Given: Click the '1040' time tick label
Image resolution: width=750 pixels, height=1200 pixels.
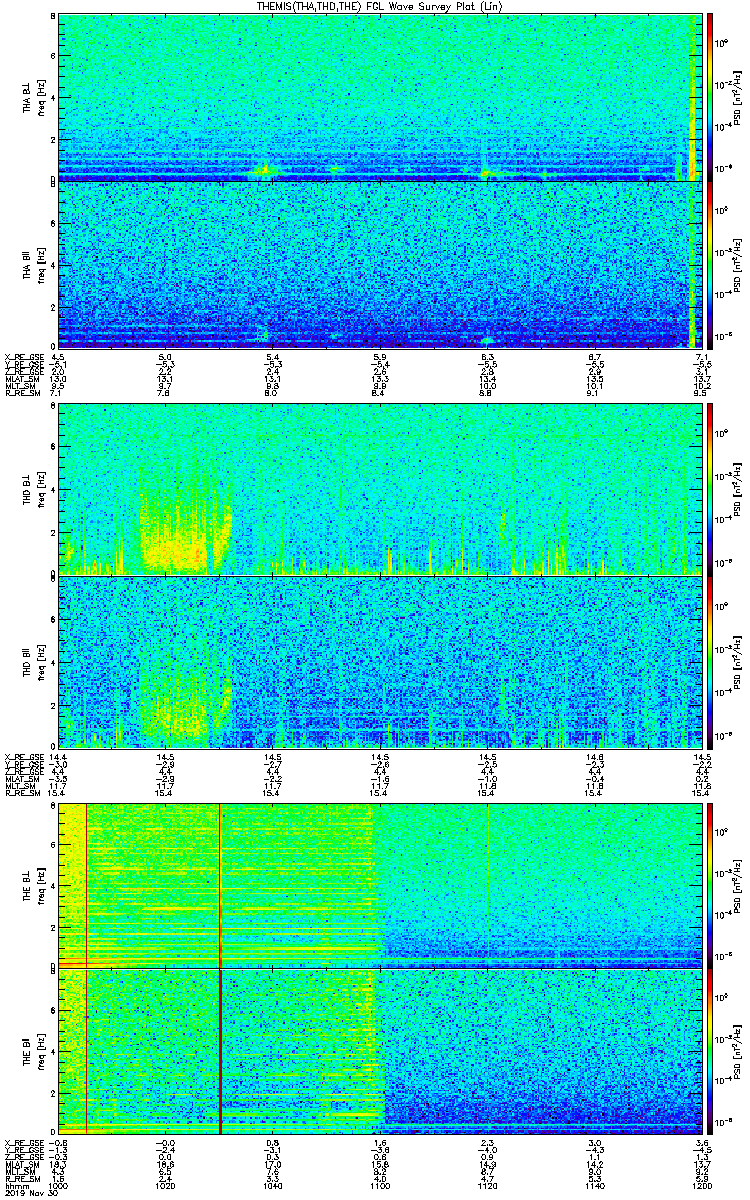Looking at the screenshot, I should coord(272,1185).
